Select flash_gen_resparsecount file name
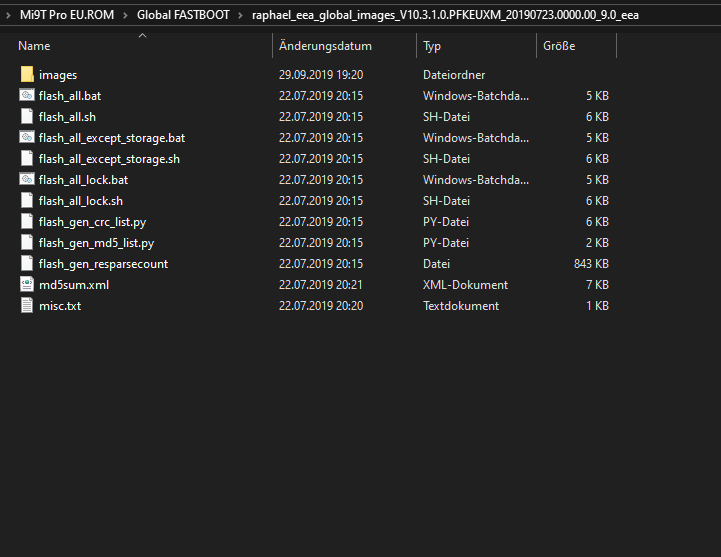The image size is (721, 557). pos(103,264)
